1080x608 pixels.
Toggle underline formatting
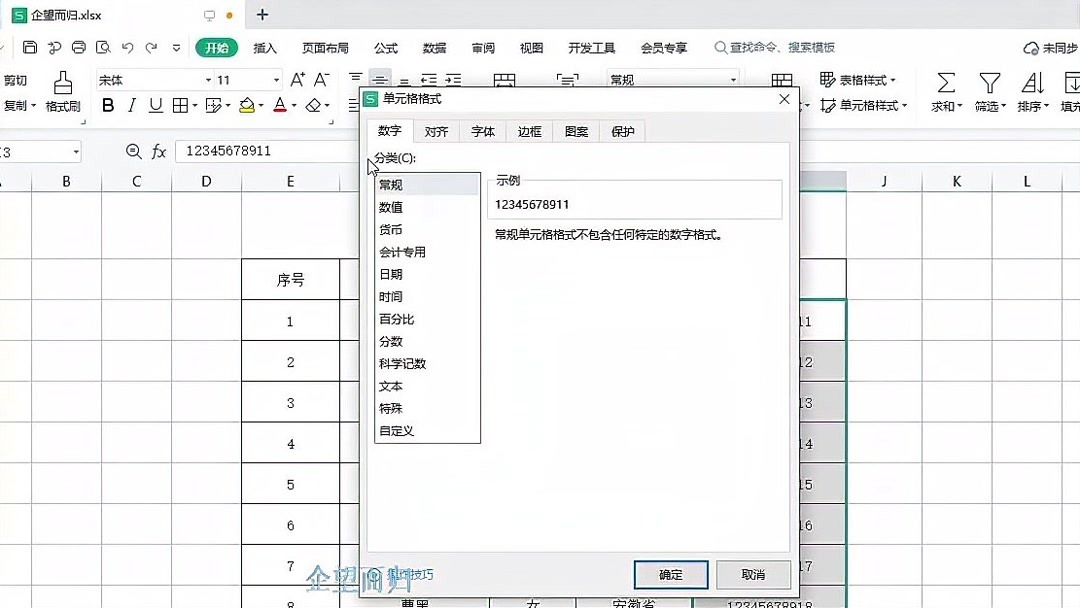155,107
